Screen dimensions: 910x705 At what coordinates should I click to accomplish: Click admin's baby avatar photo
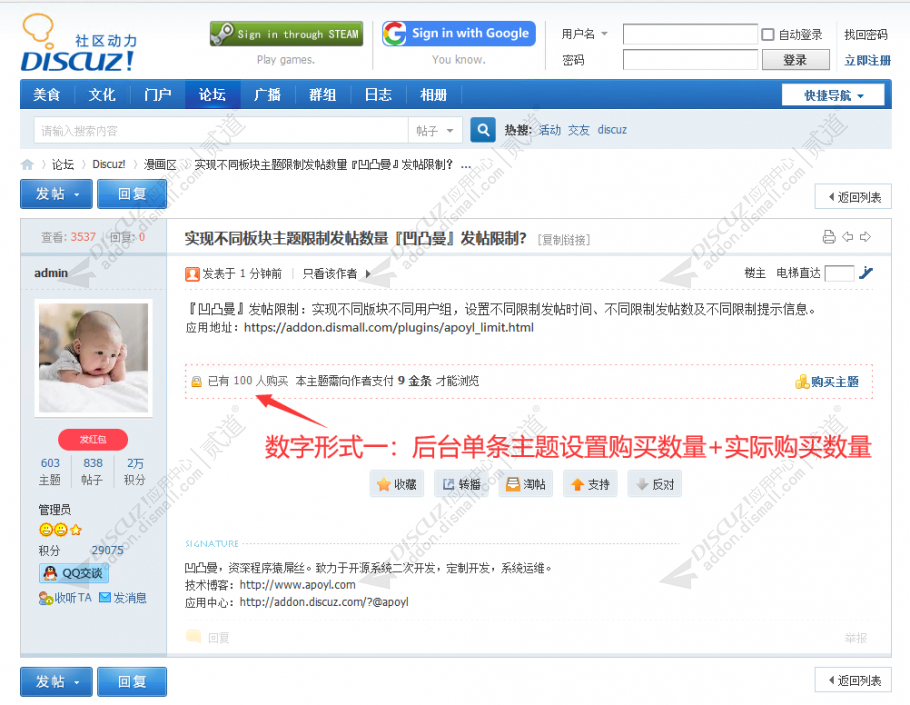coord(93,357)
